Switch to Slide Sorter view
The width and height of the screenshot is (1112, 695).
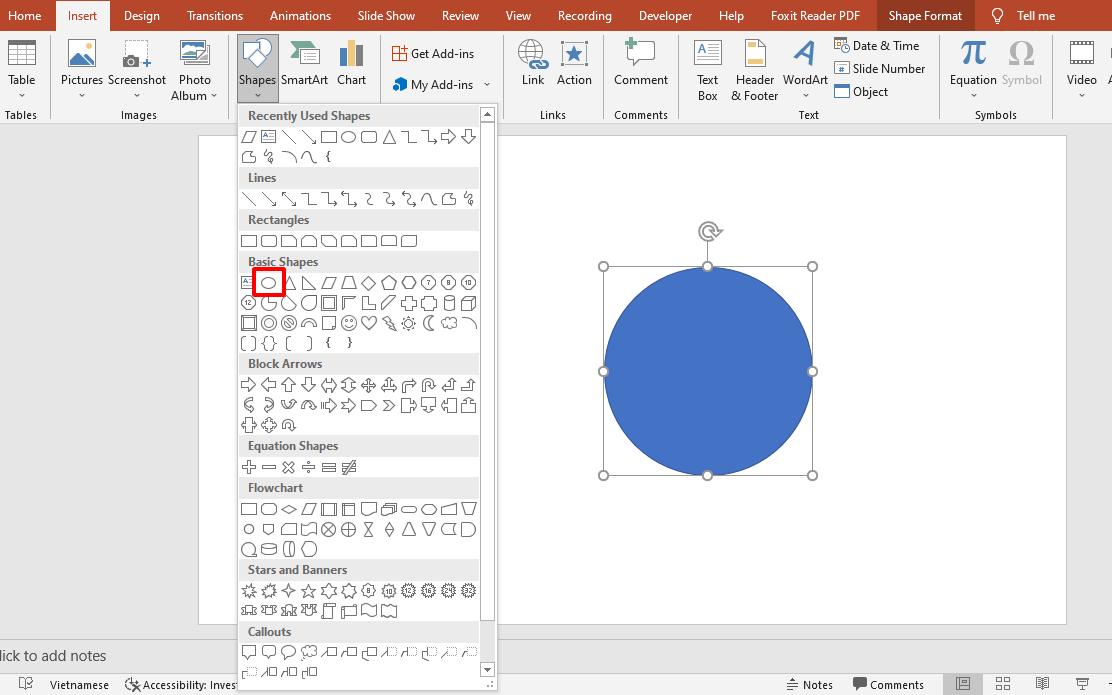(1002, 684)
